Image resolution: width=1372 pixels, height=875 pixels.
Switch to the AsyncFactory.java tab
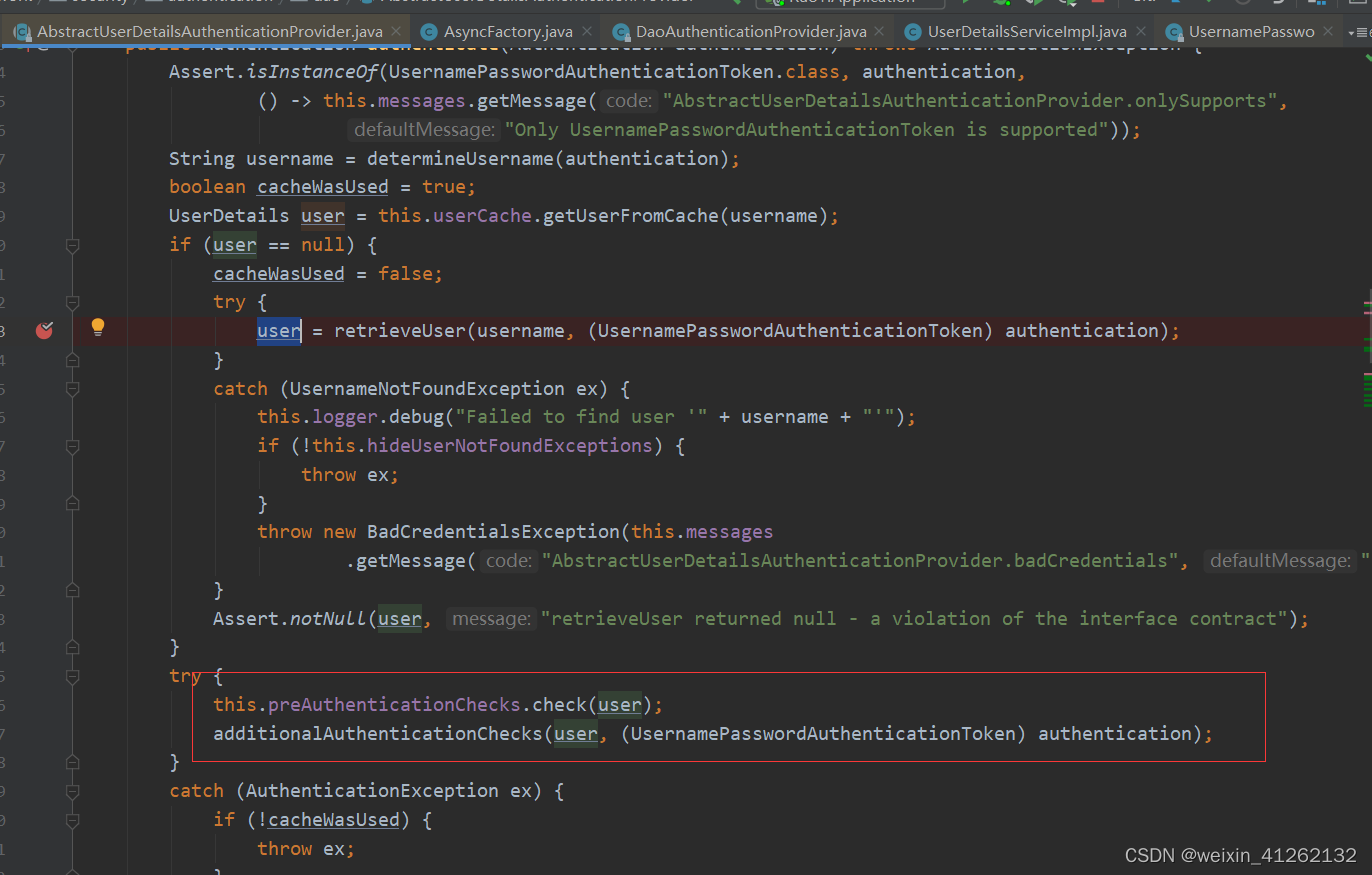(x=507, y=32)
